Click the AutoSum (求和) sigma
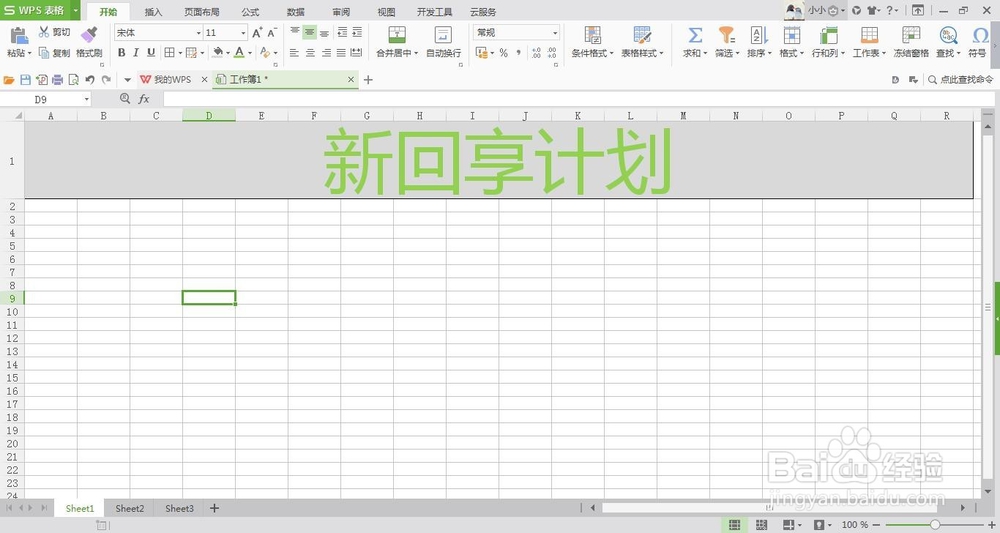The width and height of the screenshot is (1000, 533). pyautogui.click(x=695, y=35)
